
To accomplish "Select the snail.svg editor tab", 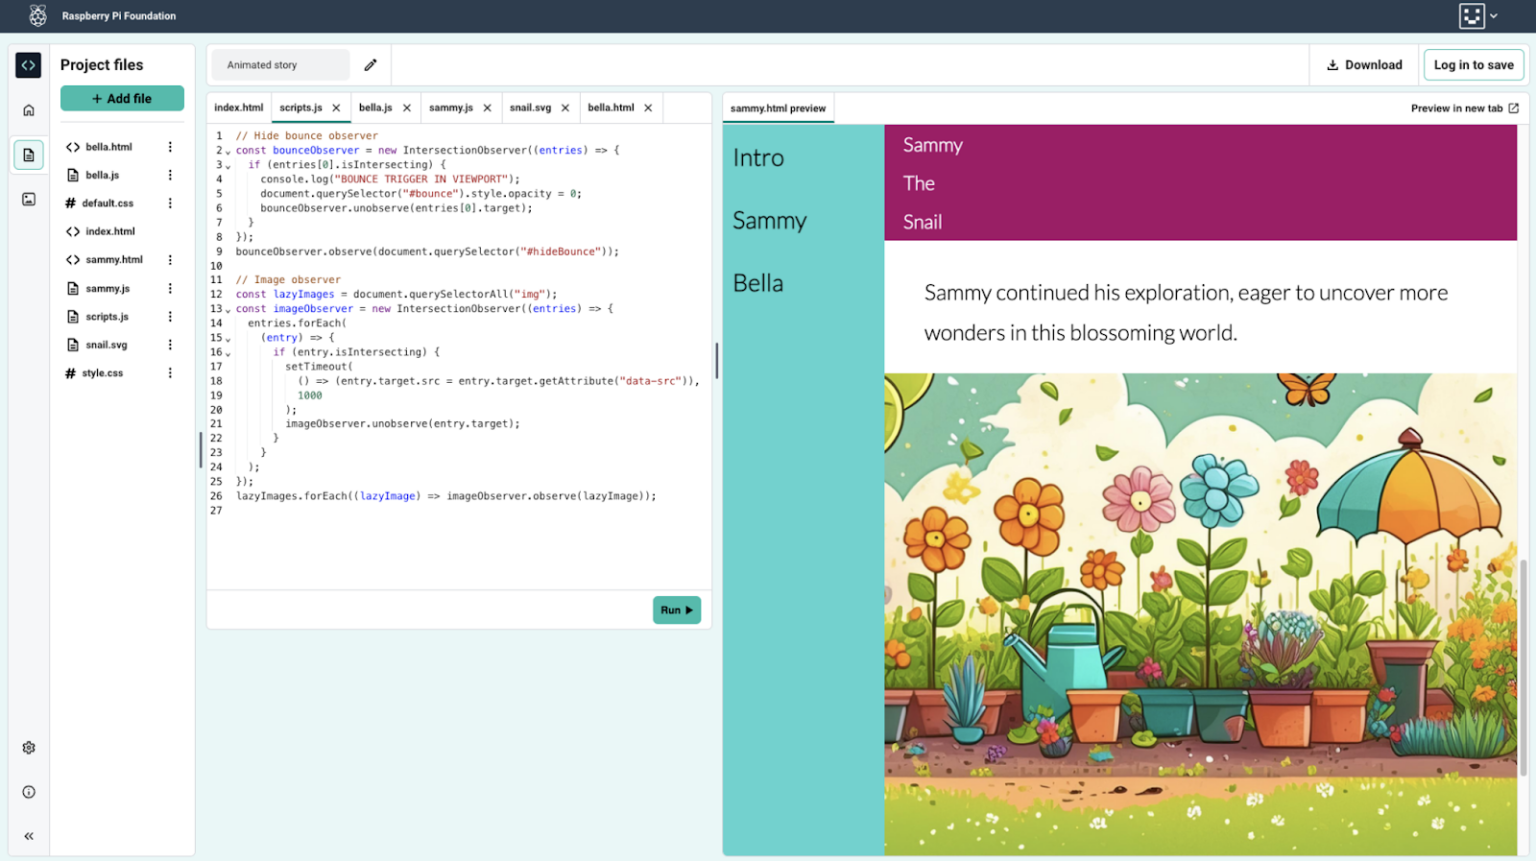I will coord(530,107).
